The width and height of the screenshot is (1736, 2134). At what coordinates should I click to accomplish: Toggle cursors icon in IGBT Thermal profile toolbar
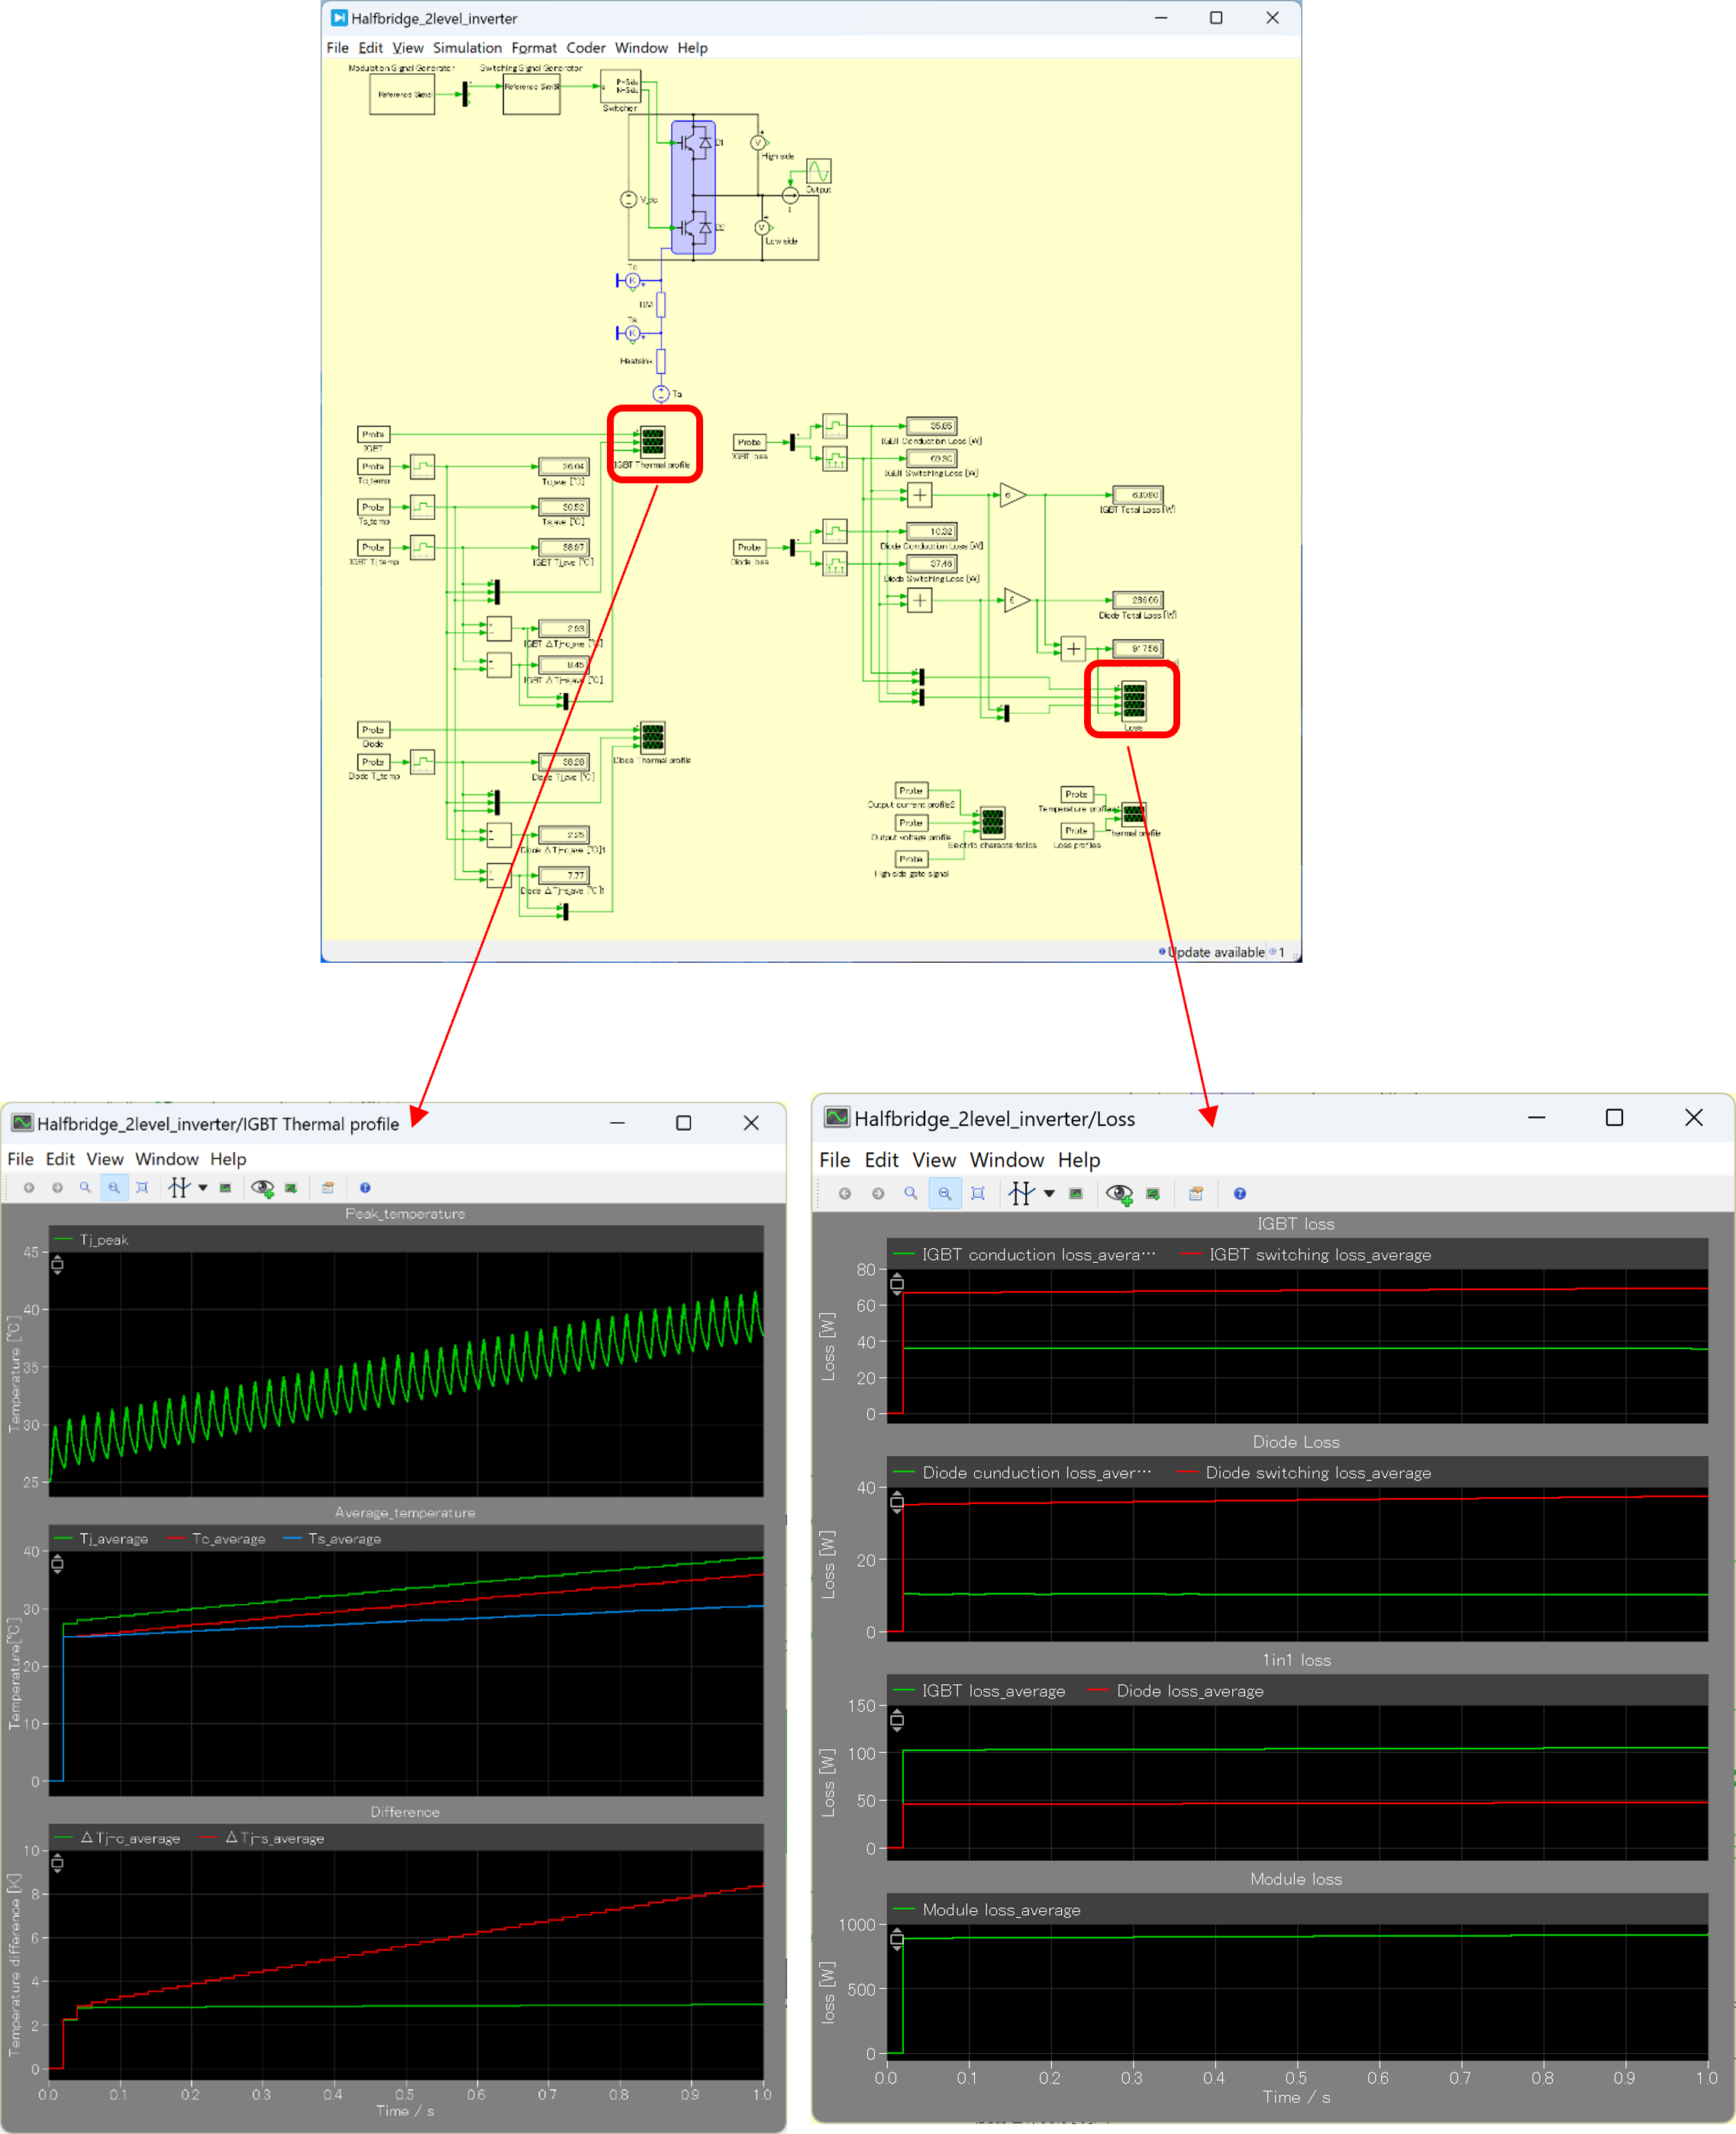(179, 1187)
